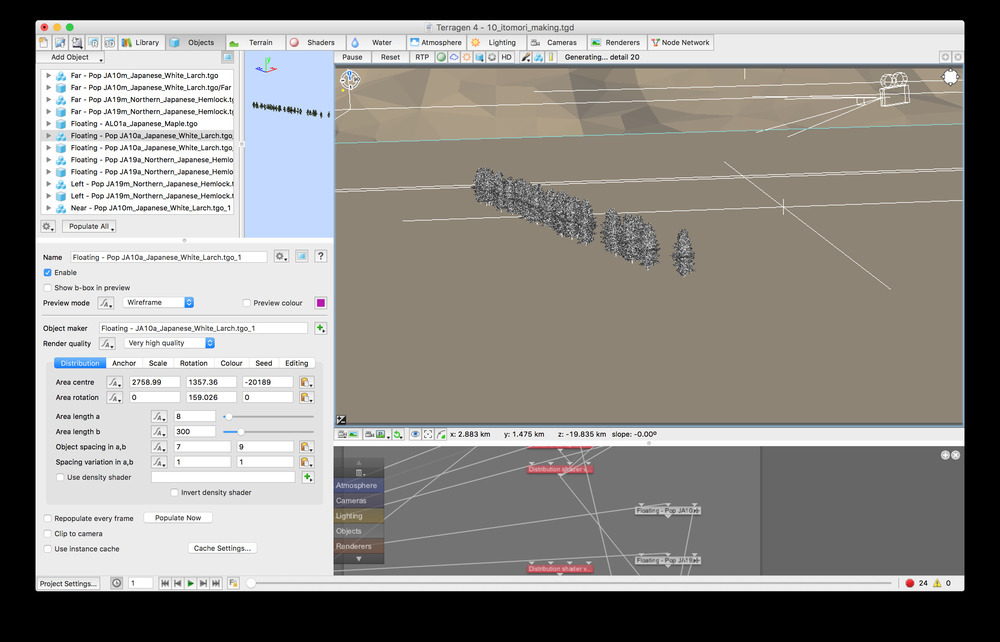Open the Render quality dropdown

[x=169, y=343]
